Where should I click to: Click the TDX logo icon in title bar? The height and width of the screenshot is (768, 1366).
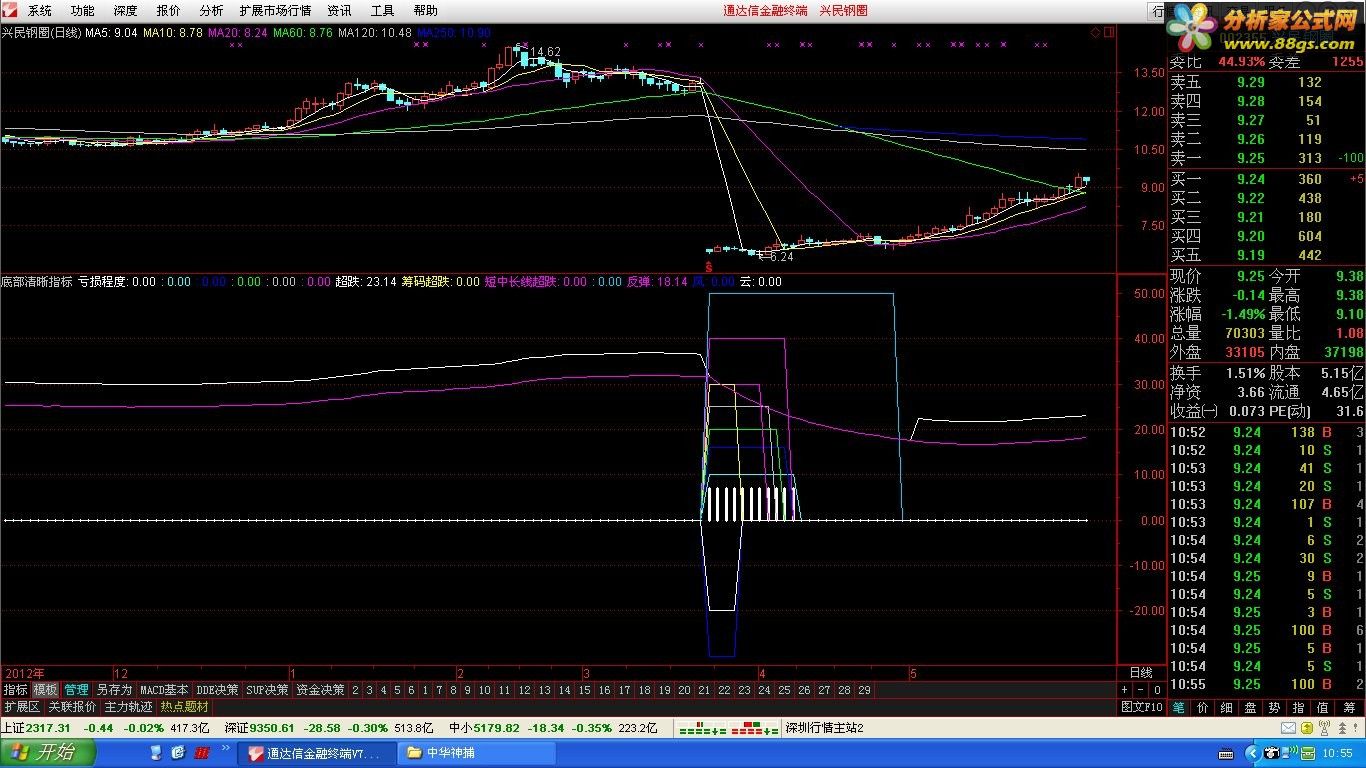[x=11, y=10]
